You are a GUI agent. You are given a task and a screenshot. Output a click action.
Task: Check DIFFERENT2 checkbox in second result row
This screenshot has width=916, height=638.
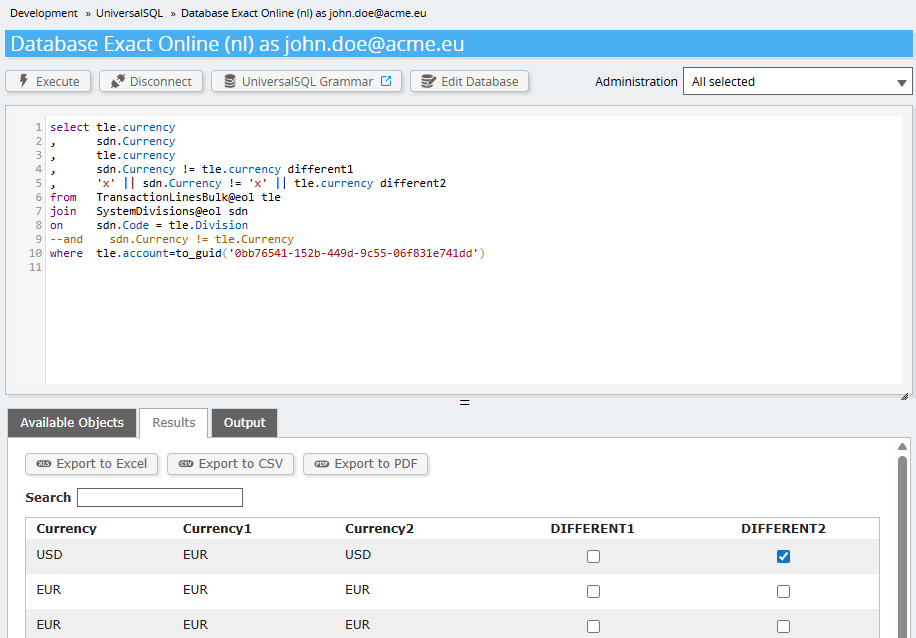pyautogui.click(x=783, y=591)
